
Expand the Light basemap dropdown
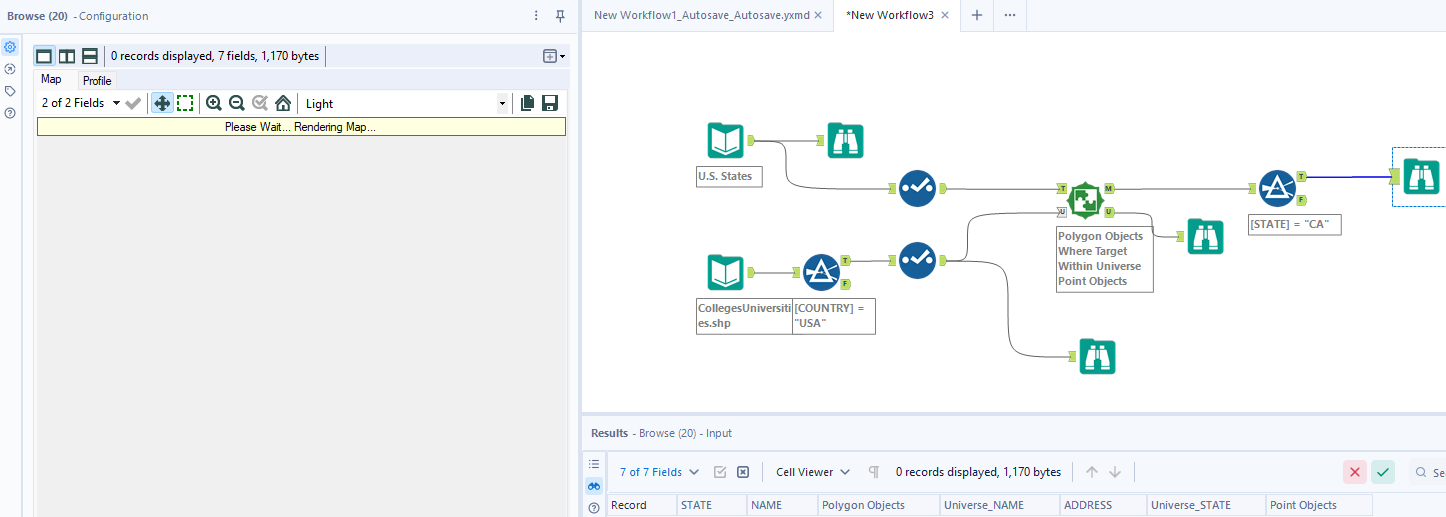click(501, 103)
